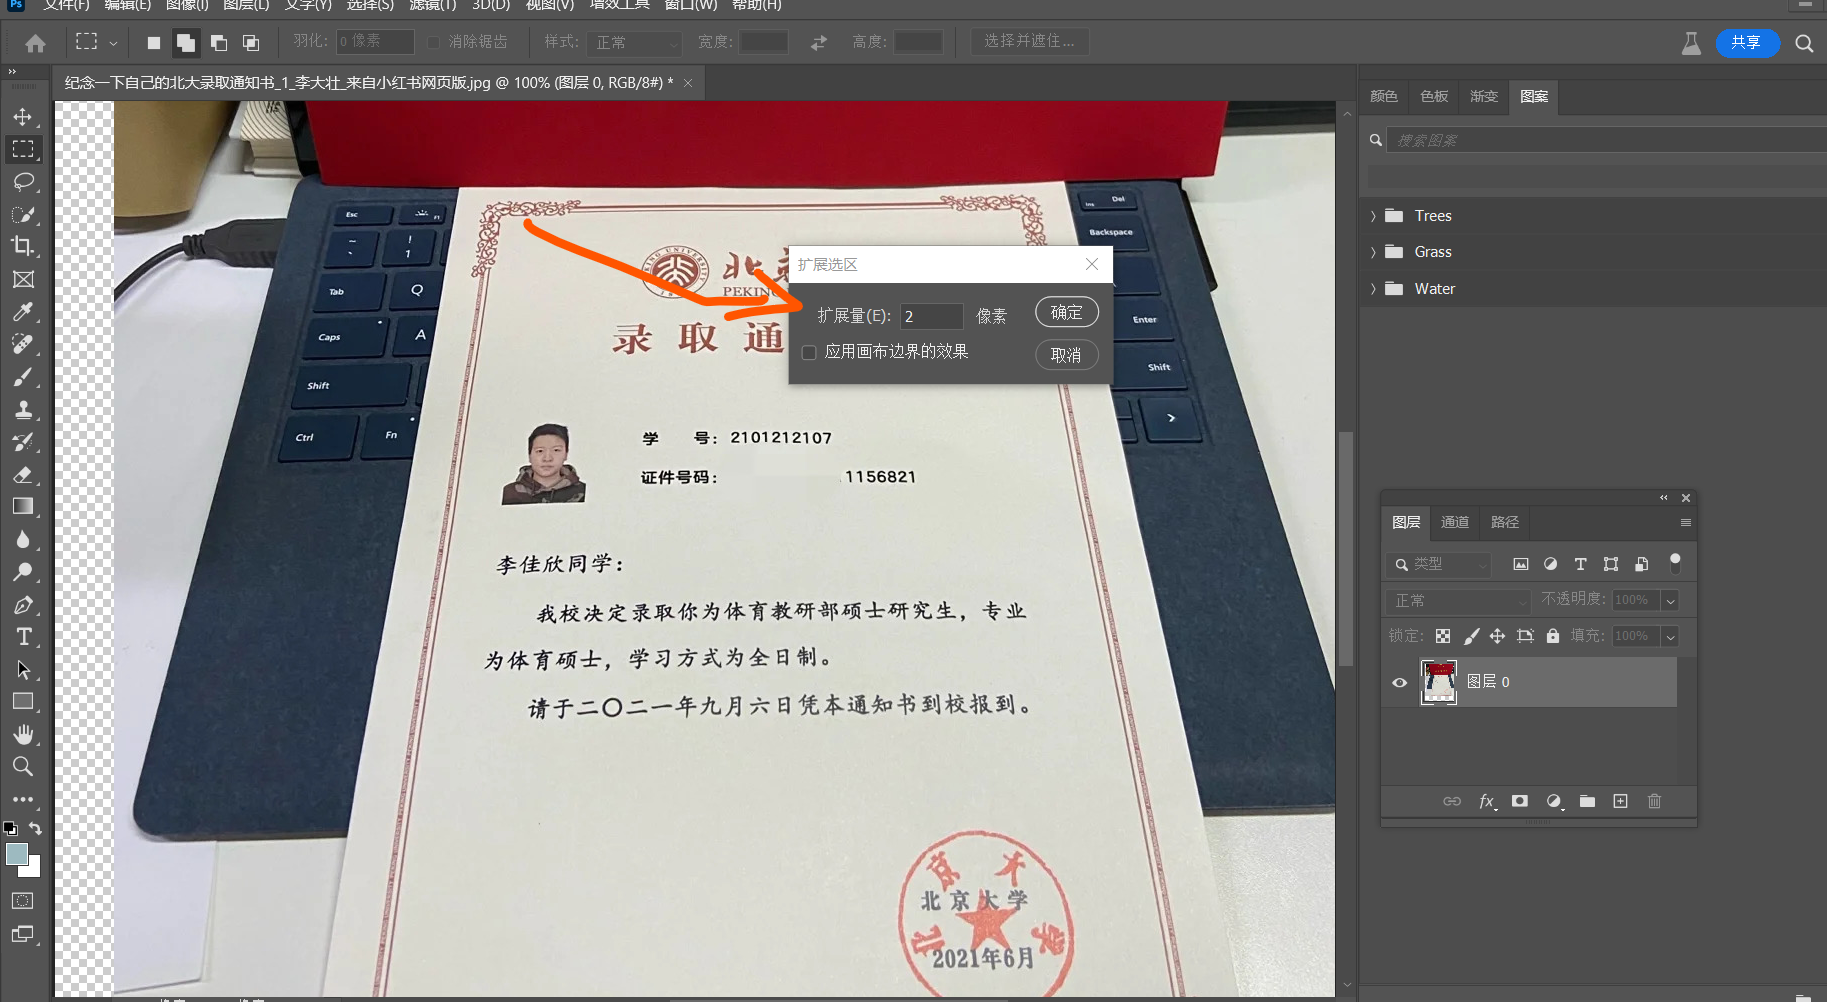1827x1002 pixels.
Task: Select the Rectangle shape tool
Action: click(23, 702)
